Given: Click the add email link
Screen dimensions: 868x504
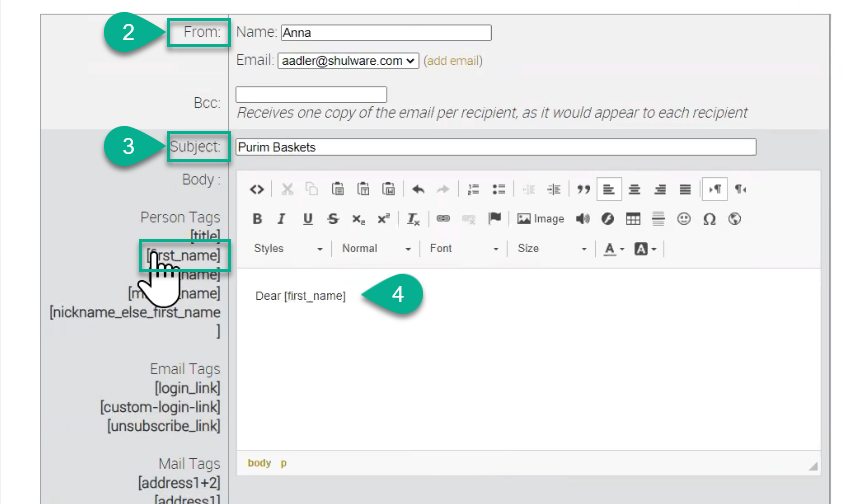Looking at the screenshot, I should point(453,61).
